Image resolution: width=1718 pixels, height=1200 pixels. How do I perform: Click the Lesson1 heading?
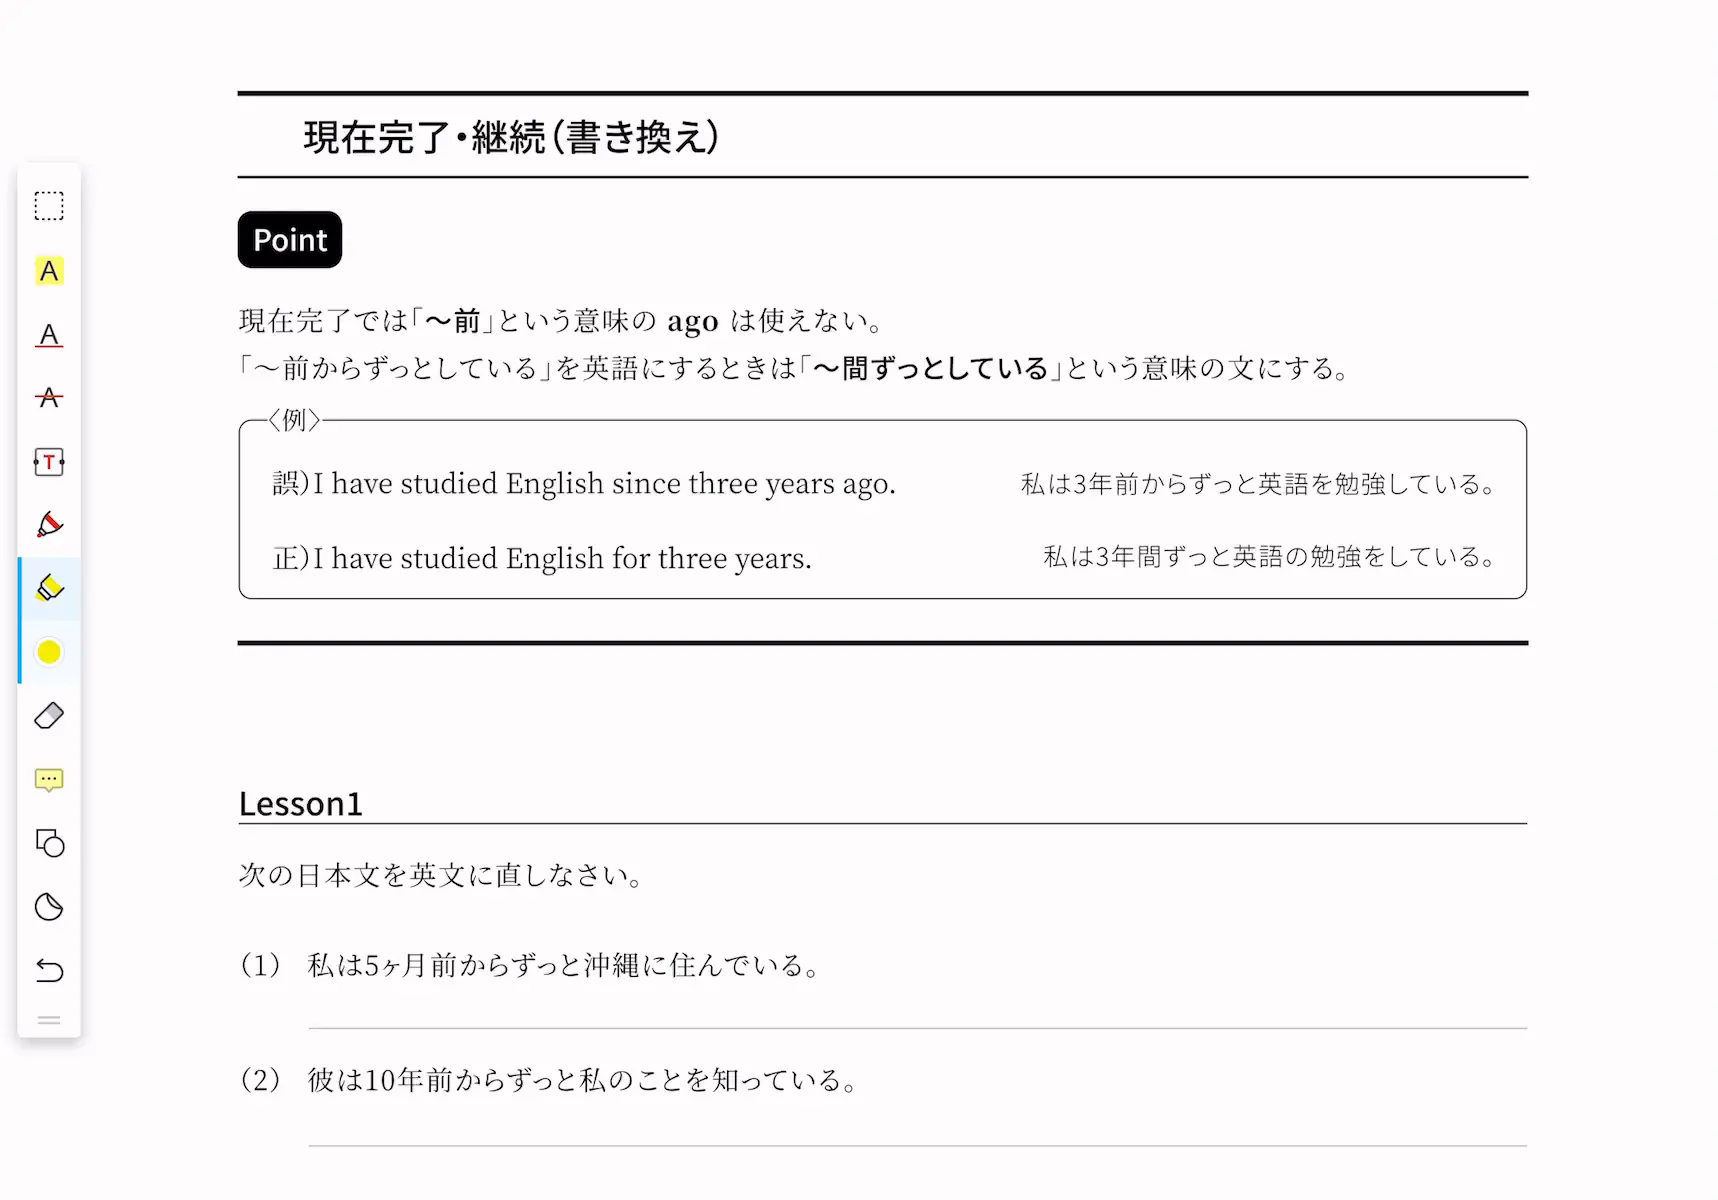click(x=300, y=804)
